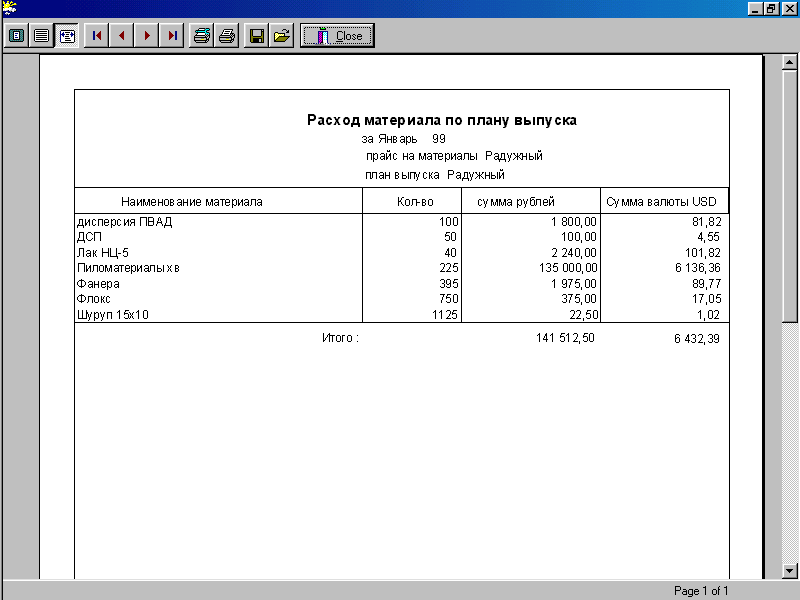This screenshot has height=600, width=800.
Task: Click the vertical scrollbar up arrow
Action: click(x=790, y=62)
